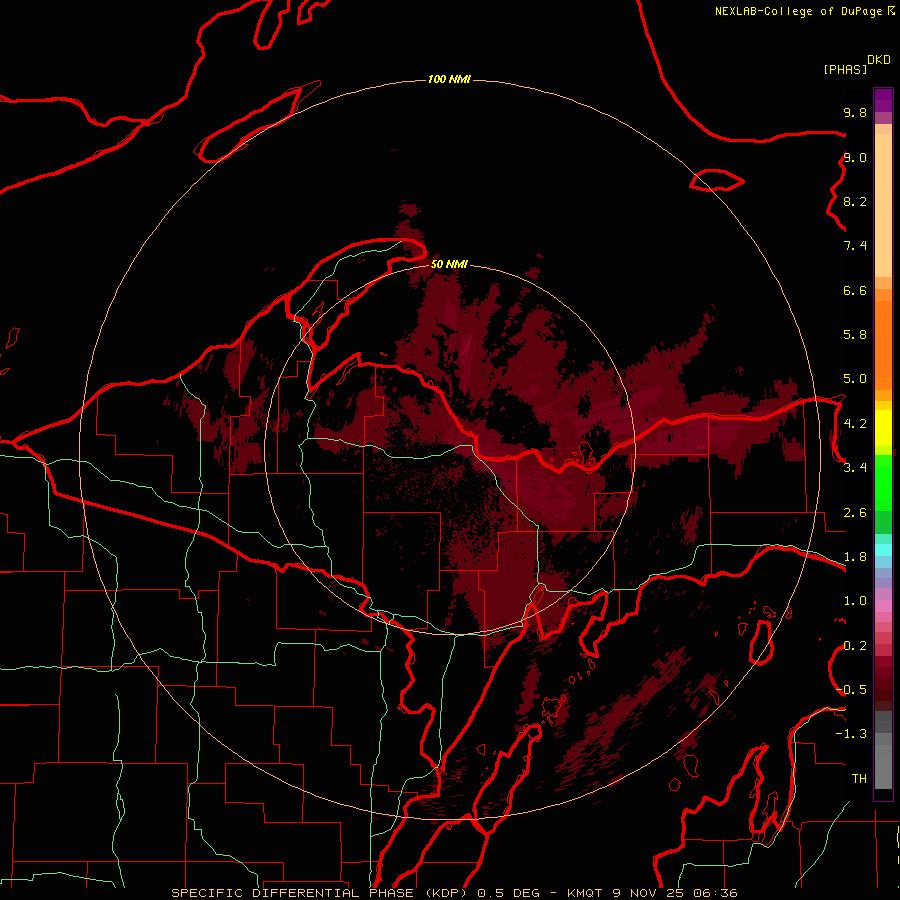Click the 5.8 scale value

pyautogui.click(x=855, y=335)
